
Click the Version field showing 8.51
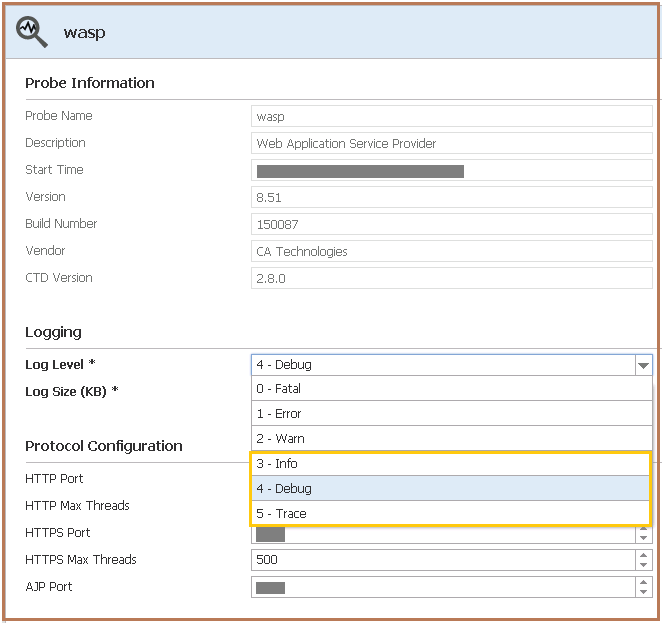click(x=450, y=198)
